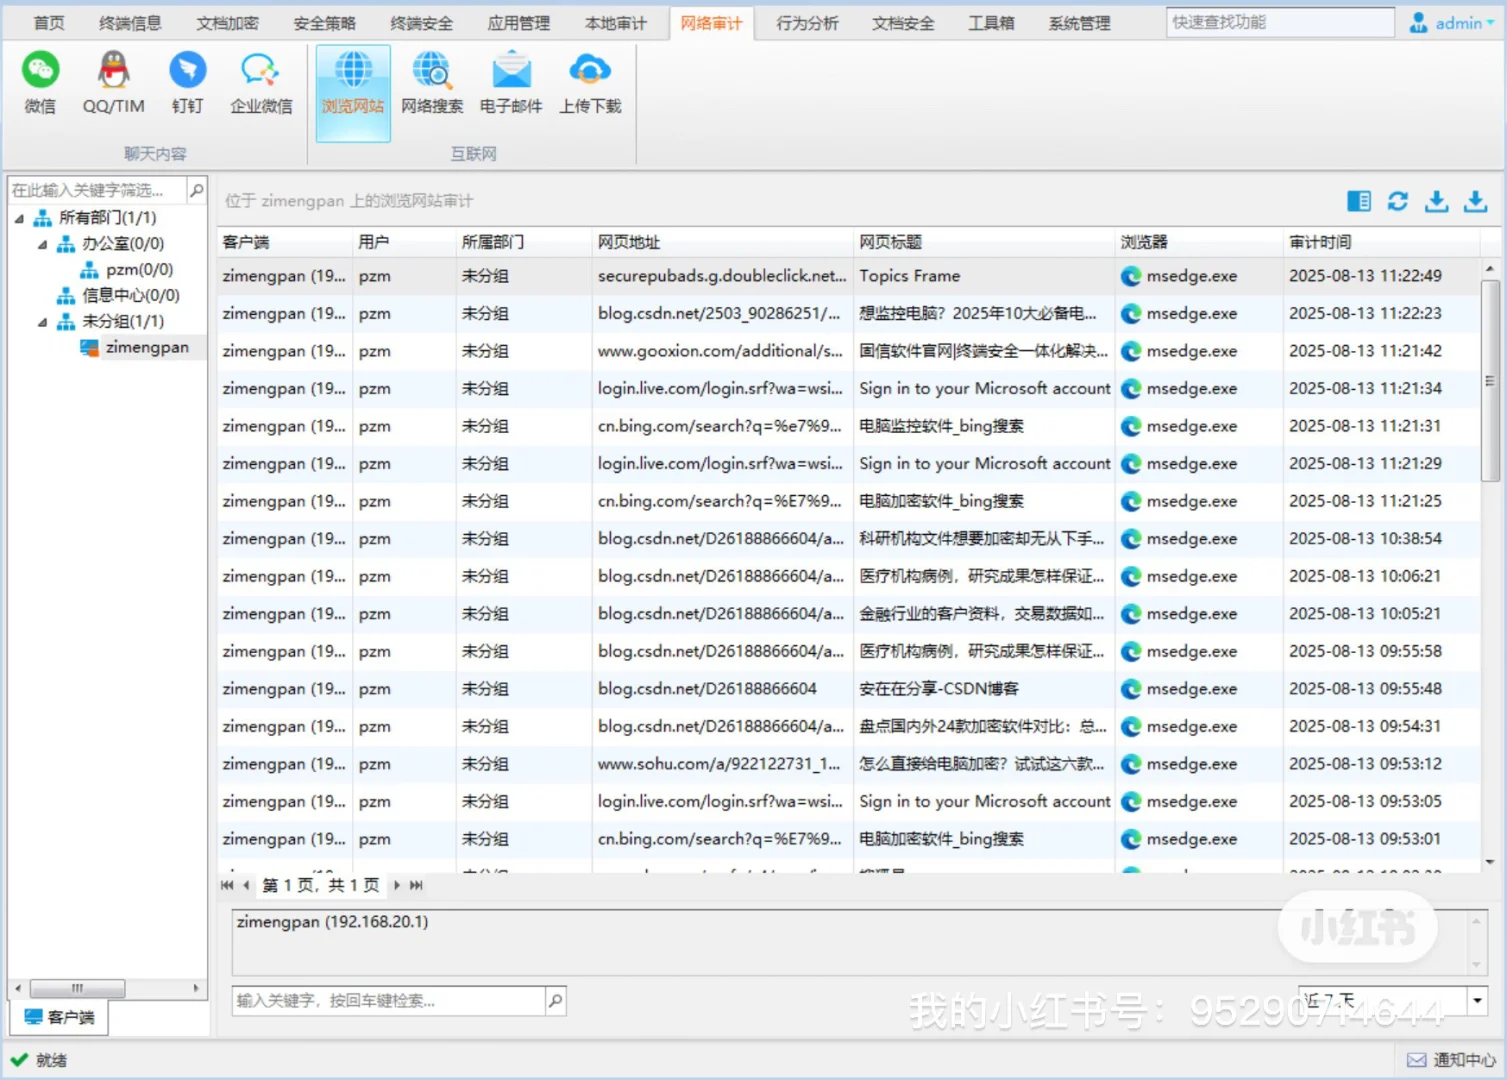Select the www.sohu.com/a/922122731 row
1507x1080 pixels.
[849, 764]
